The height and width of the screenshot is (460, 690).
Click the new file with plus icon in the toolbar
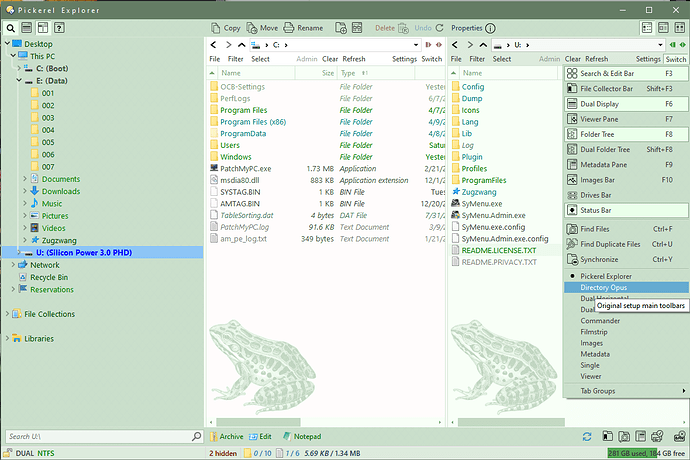(341, 28)
